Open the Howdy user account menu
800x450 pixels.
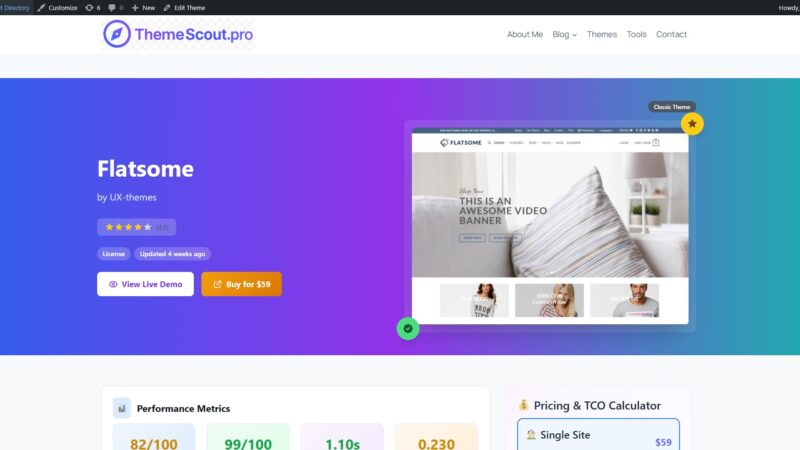[789, 8]
